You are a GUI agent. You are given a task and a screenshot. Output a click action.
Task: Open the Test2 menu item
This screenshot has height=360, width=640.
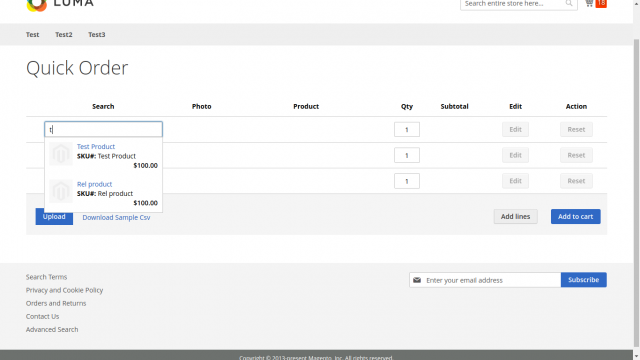pos(64,35)
